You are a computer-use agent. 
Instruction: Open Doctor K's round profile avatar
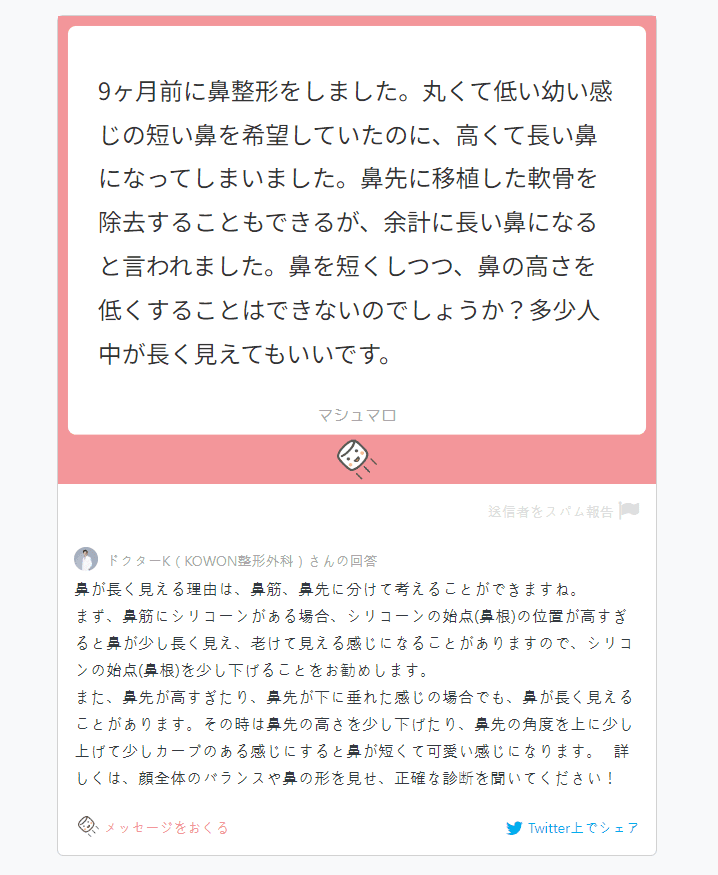point(86,559)
